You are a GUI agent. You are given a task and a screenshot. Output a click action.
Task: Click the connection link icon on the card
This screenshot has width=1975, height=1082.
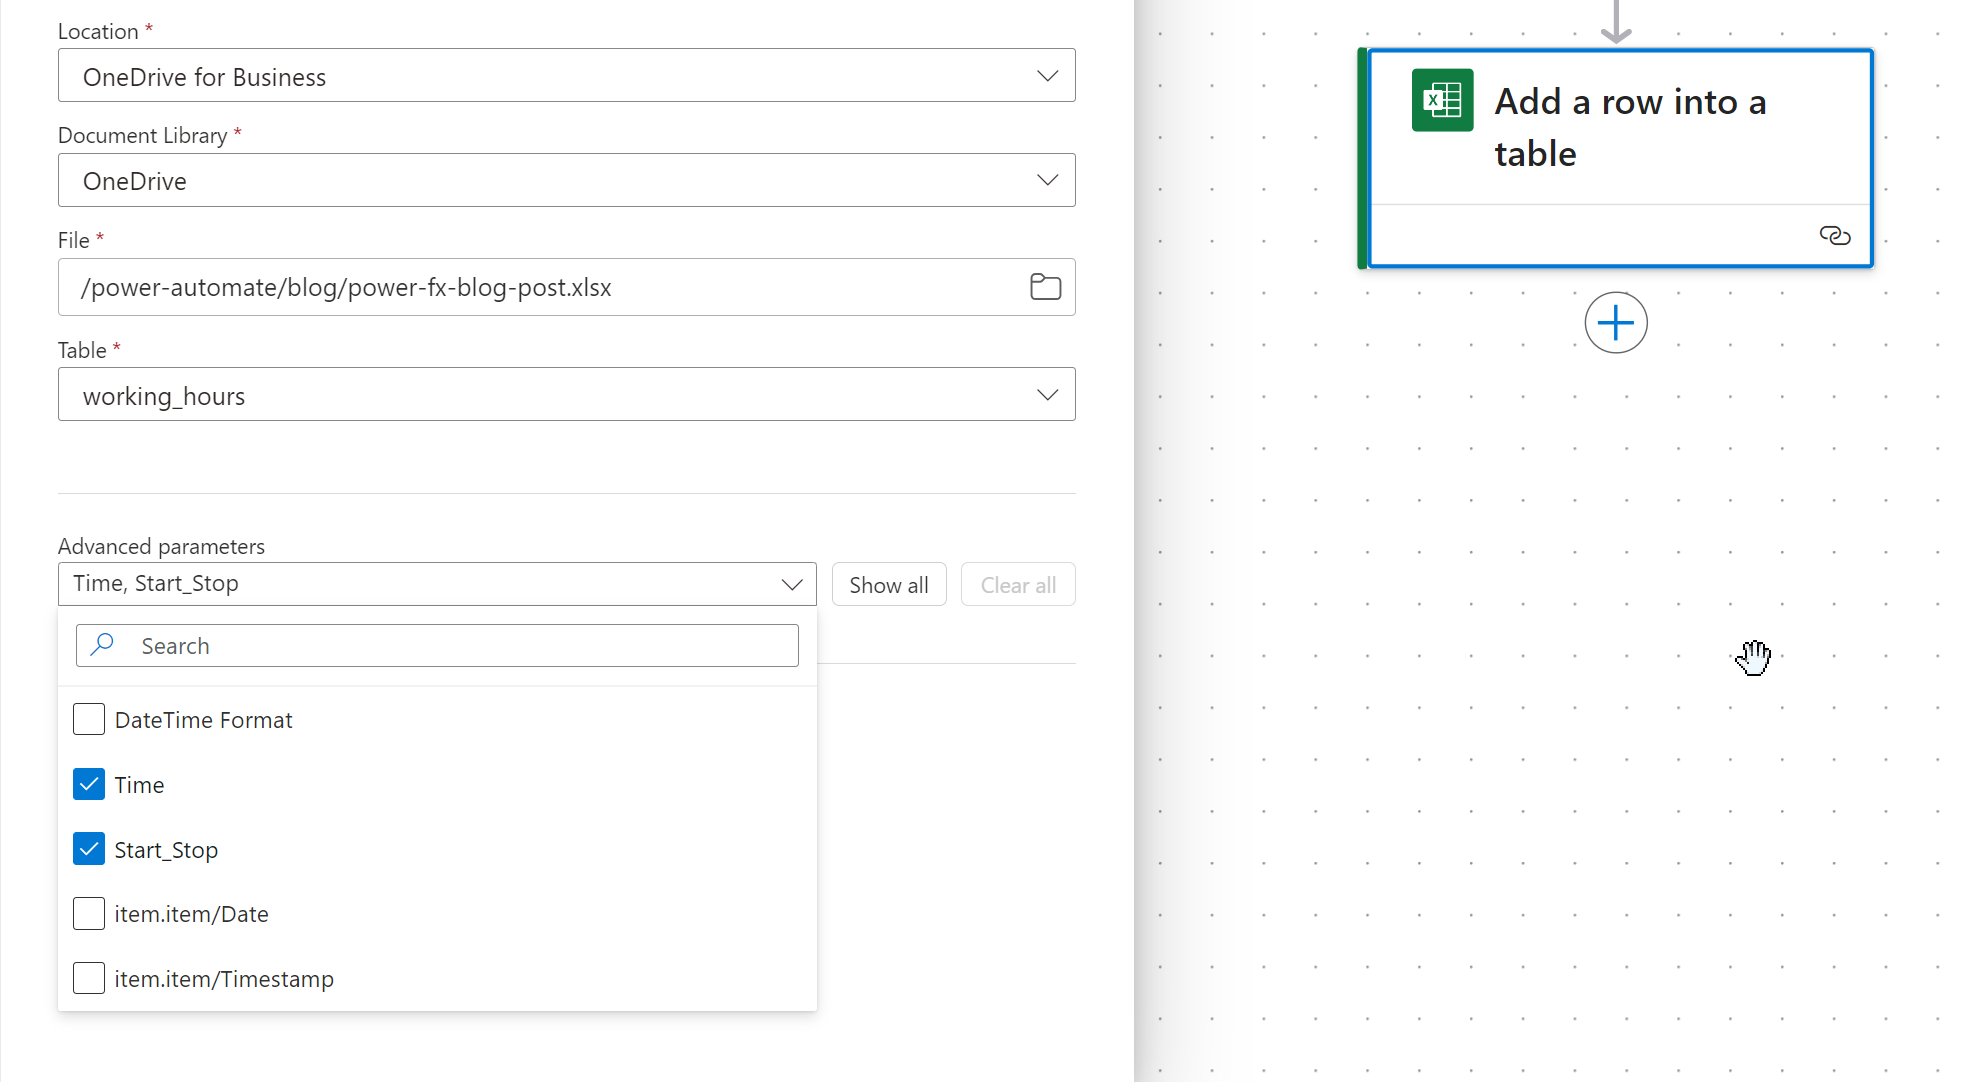[1834, 236]
